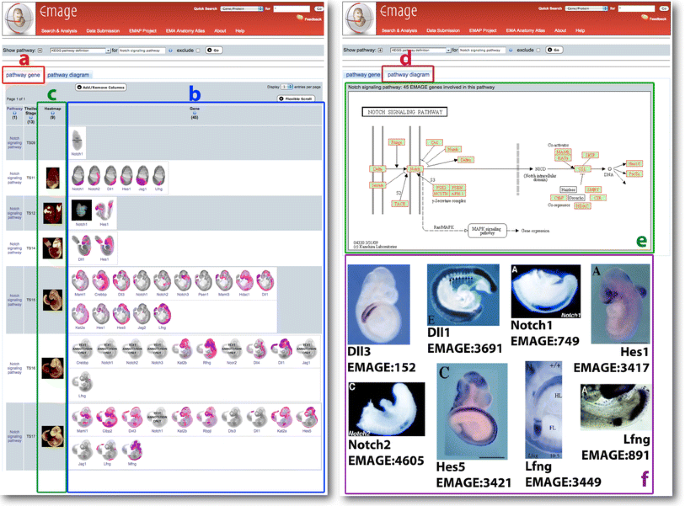Image resolution: width=685 pixels, height=506 pixels.
Task: Click Quick Search Go button in right page
Action: pyautogui.click(x=664, y=8)
